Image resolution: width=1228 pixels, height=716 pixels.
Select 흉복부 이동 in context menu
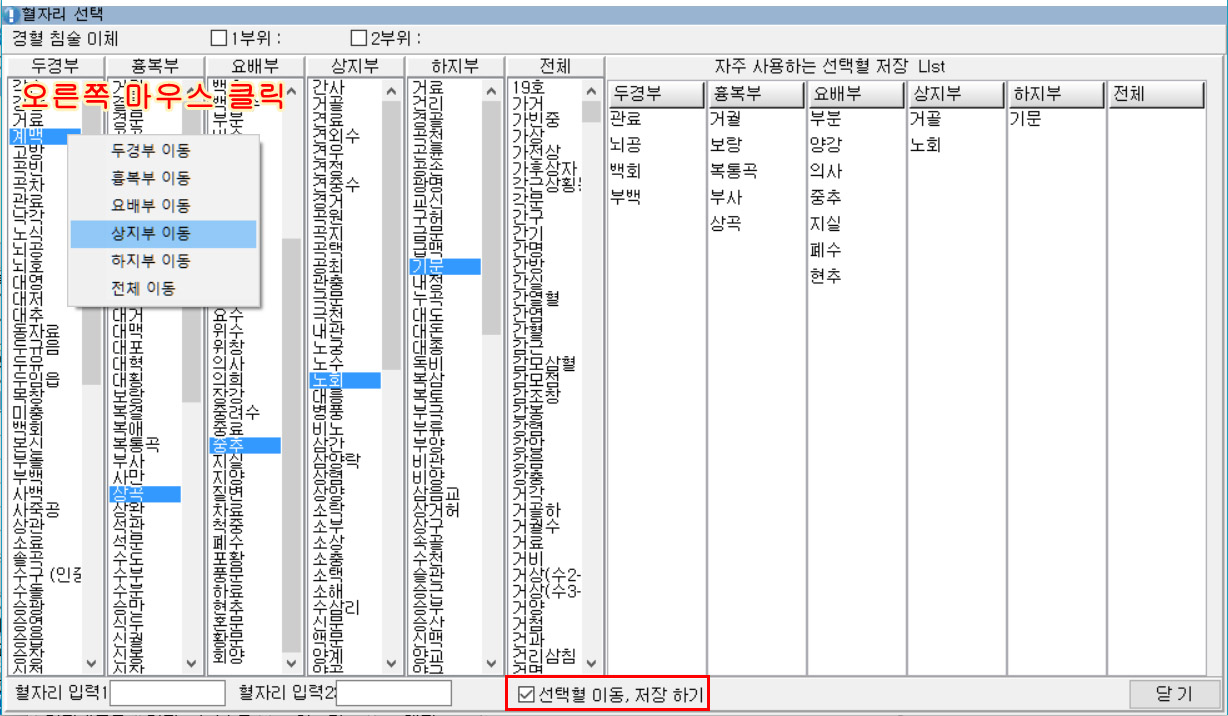(x=150, y=179)
